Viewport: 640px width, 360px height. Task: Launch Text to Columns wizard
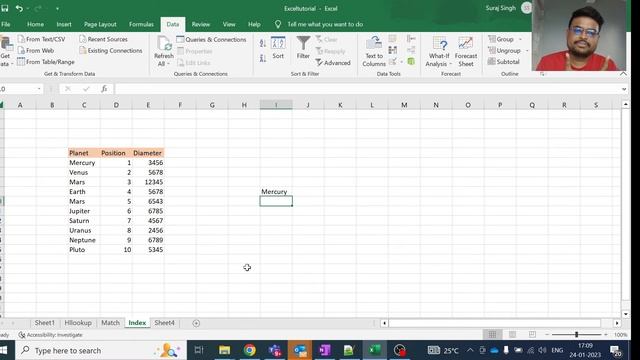(x=374, y=51)
